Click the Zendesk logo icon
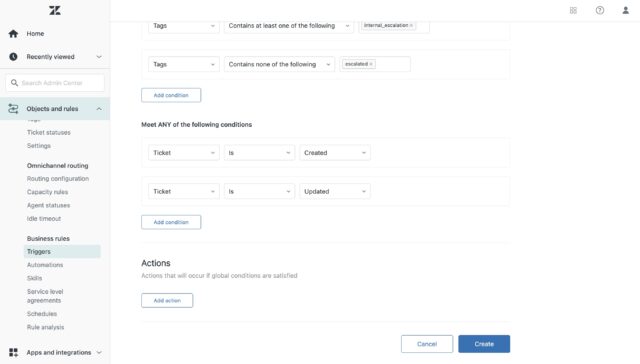The image size is (640, 364). pyautogui.click(x=55, y=11)
